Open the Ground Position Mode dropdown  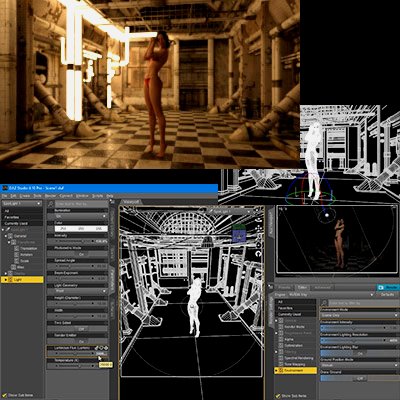point(359,366)
